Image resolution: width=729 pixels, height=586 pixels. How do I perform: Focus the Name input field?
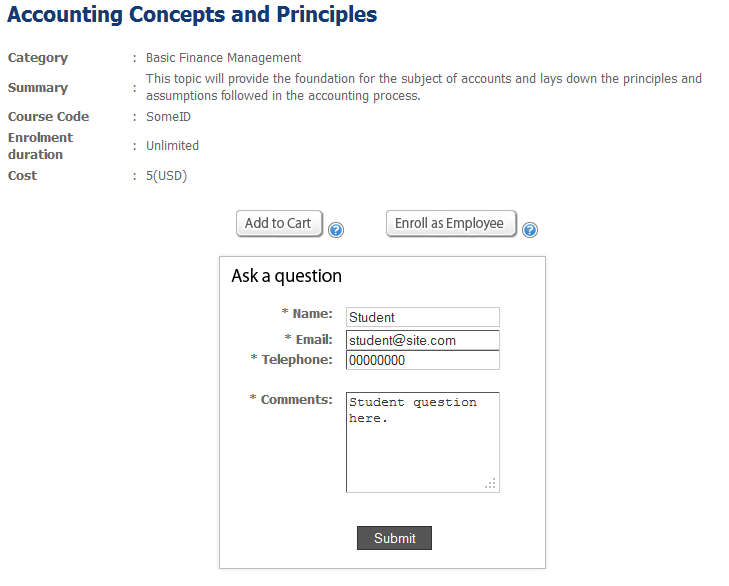pos(422,317)
